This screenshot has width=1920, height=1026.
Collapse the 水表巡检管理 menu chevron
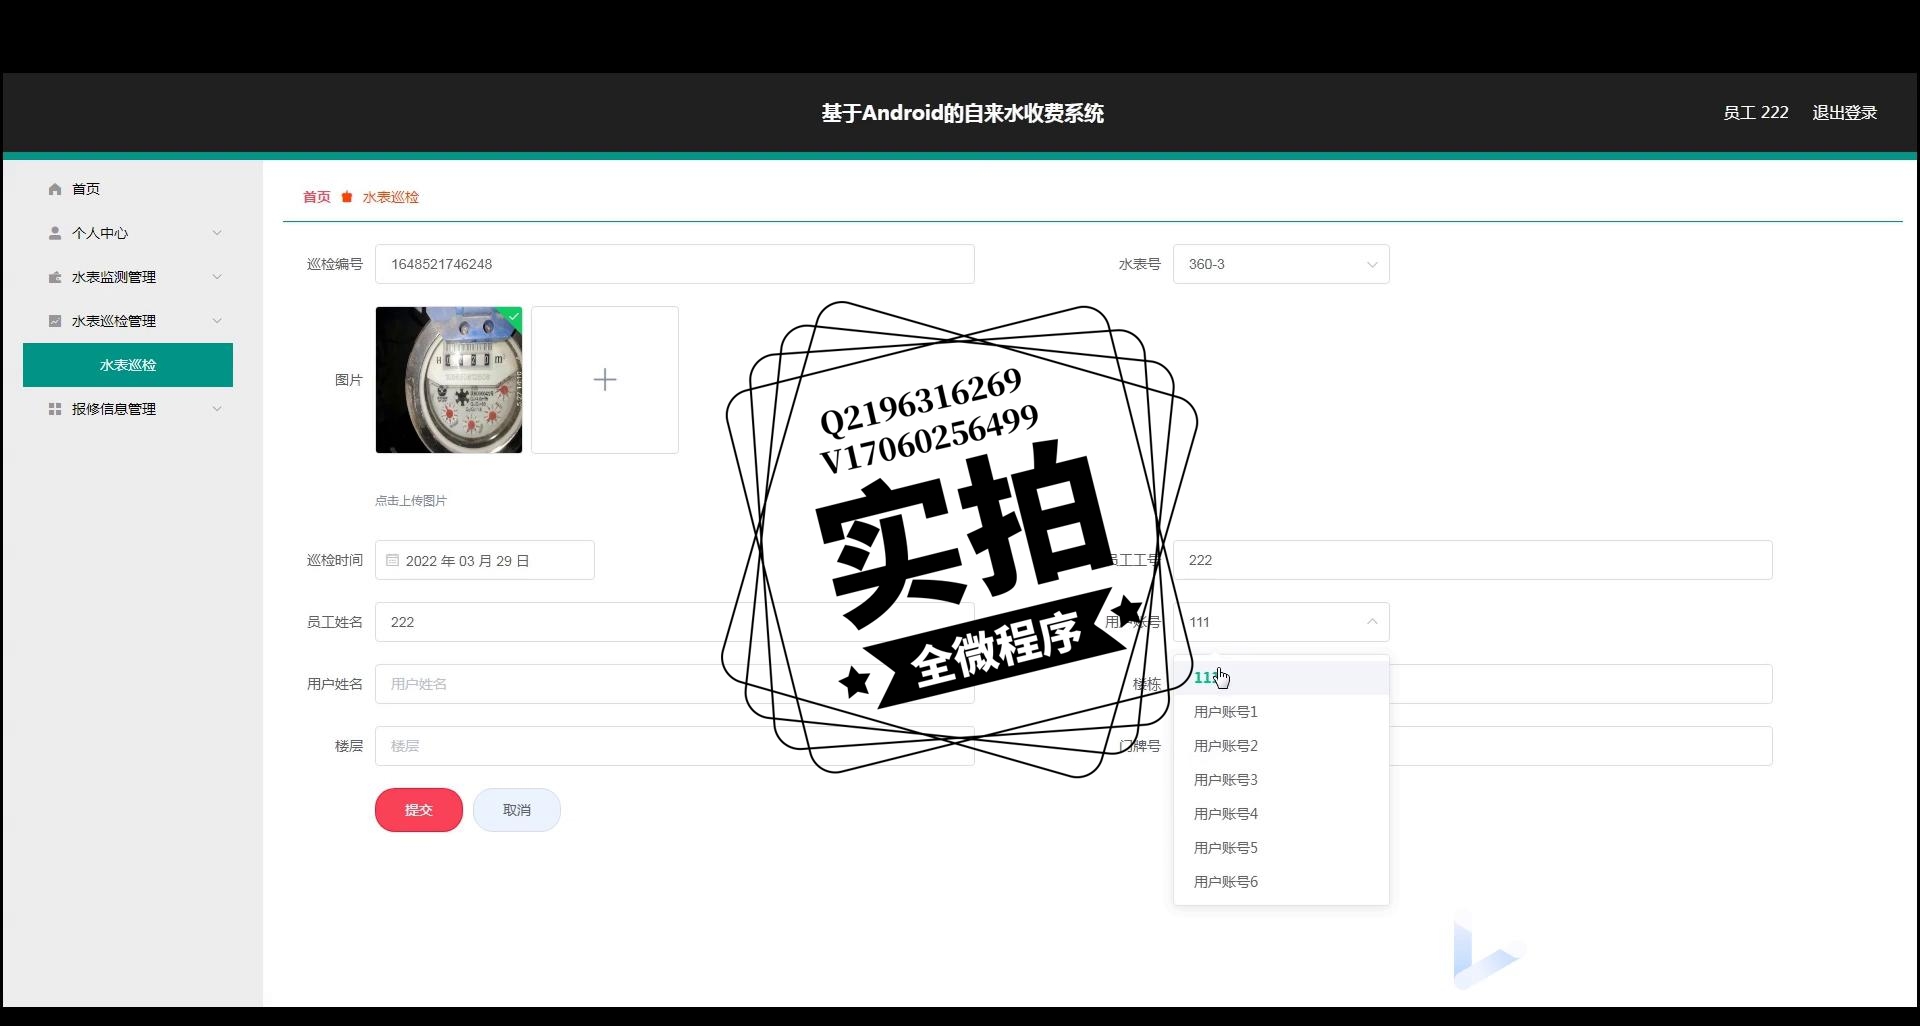[217, 321]
